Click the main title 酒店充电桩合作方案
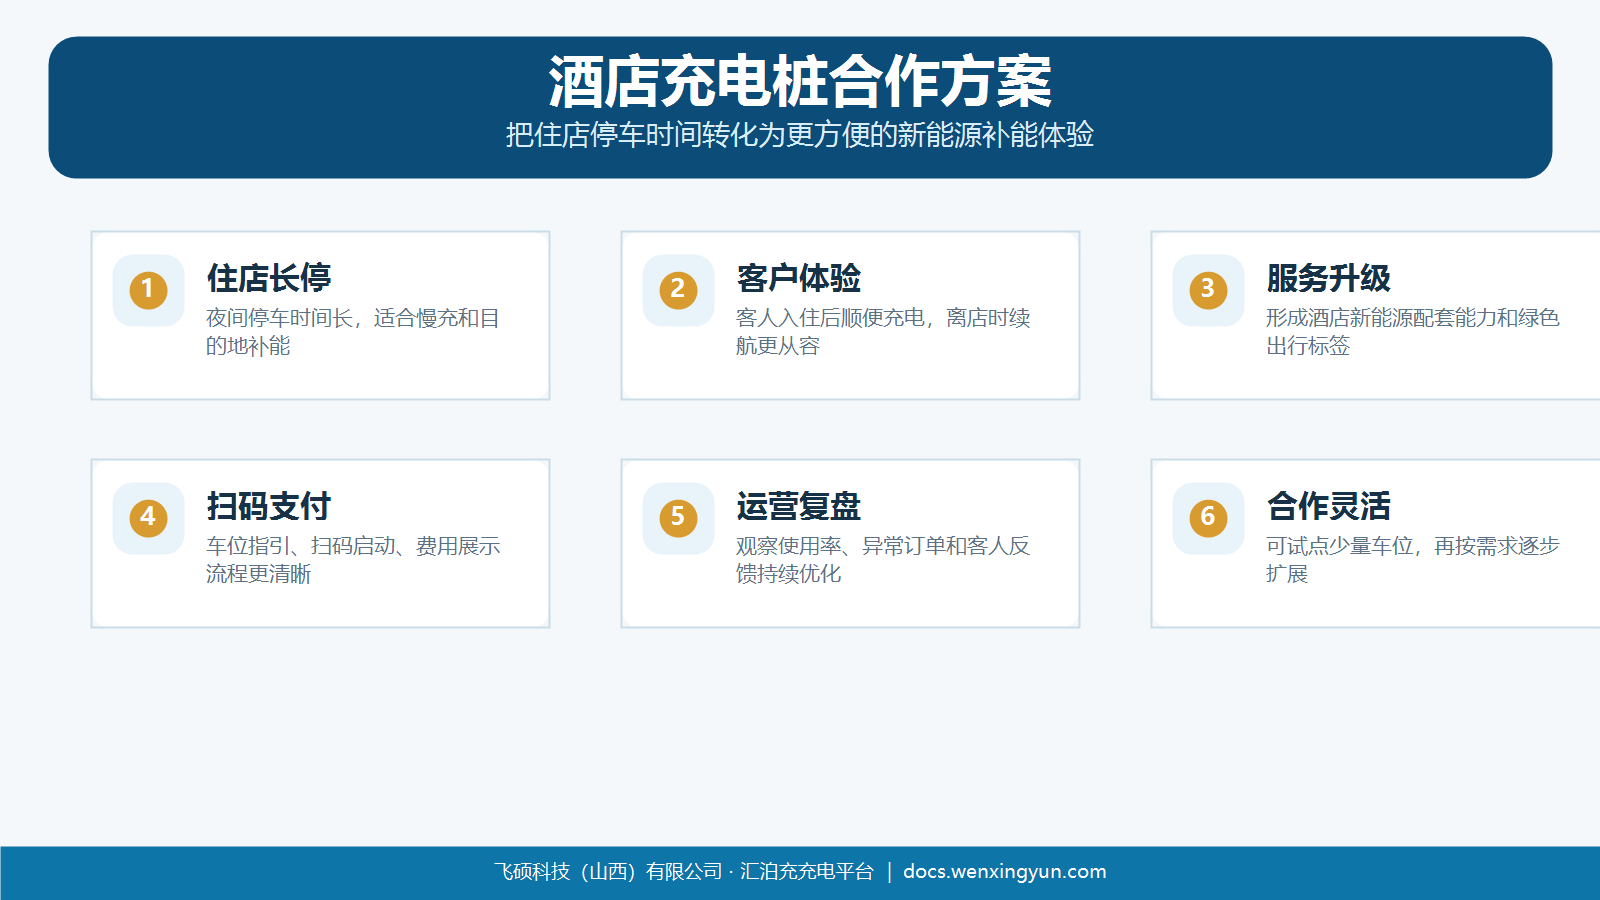Image resolution: width=1600 pixels, height=900 pixels. [800, 82]
